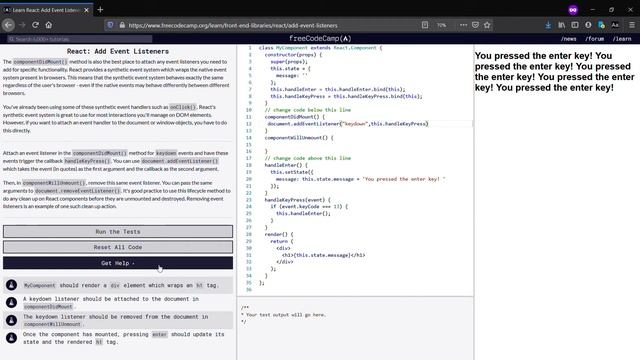Click the freeCodeCamp logo
The height and width of the screenshot is (360, 640).
[x=320, y=38]
